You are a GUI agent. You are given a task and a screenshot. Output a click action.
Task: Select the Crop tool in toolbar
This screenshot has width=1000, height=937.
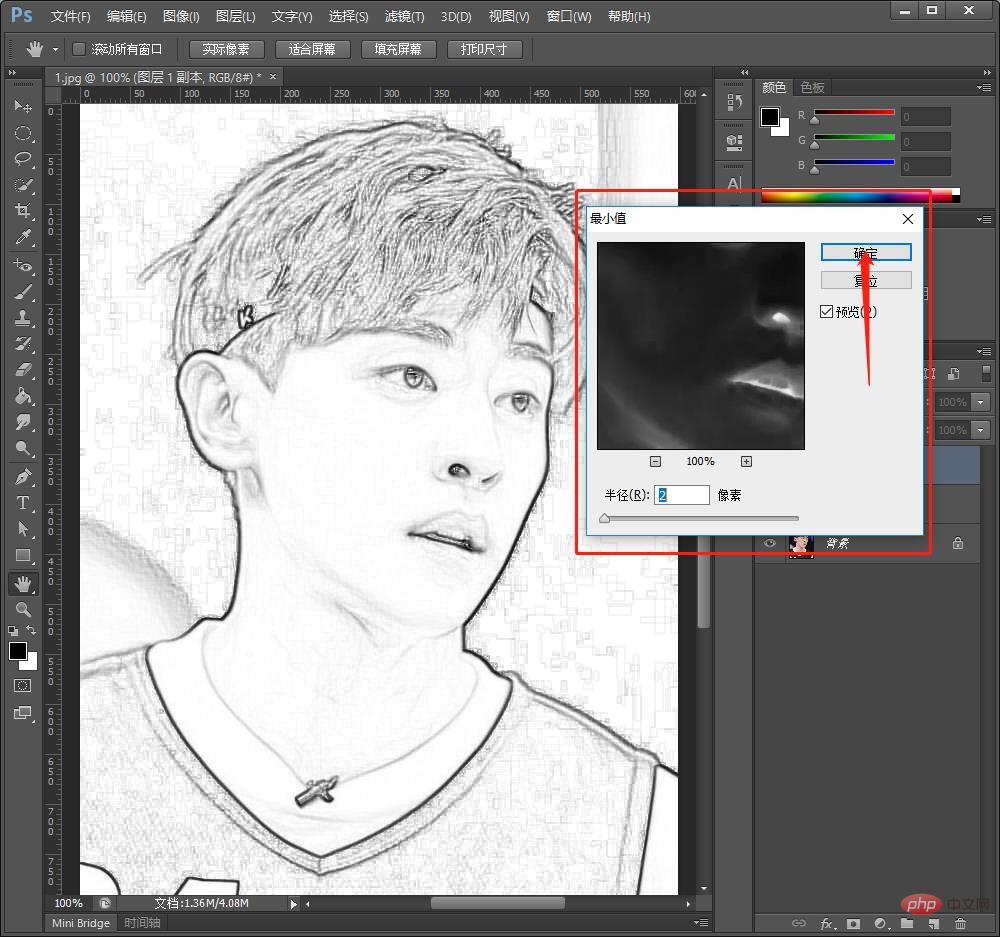coord(23,211)
